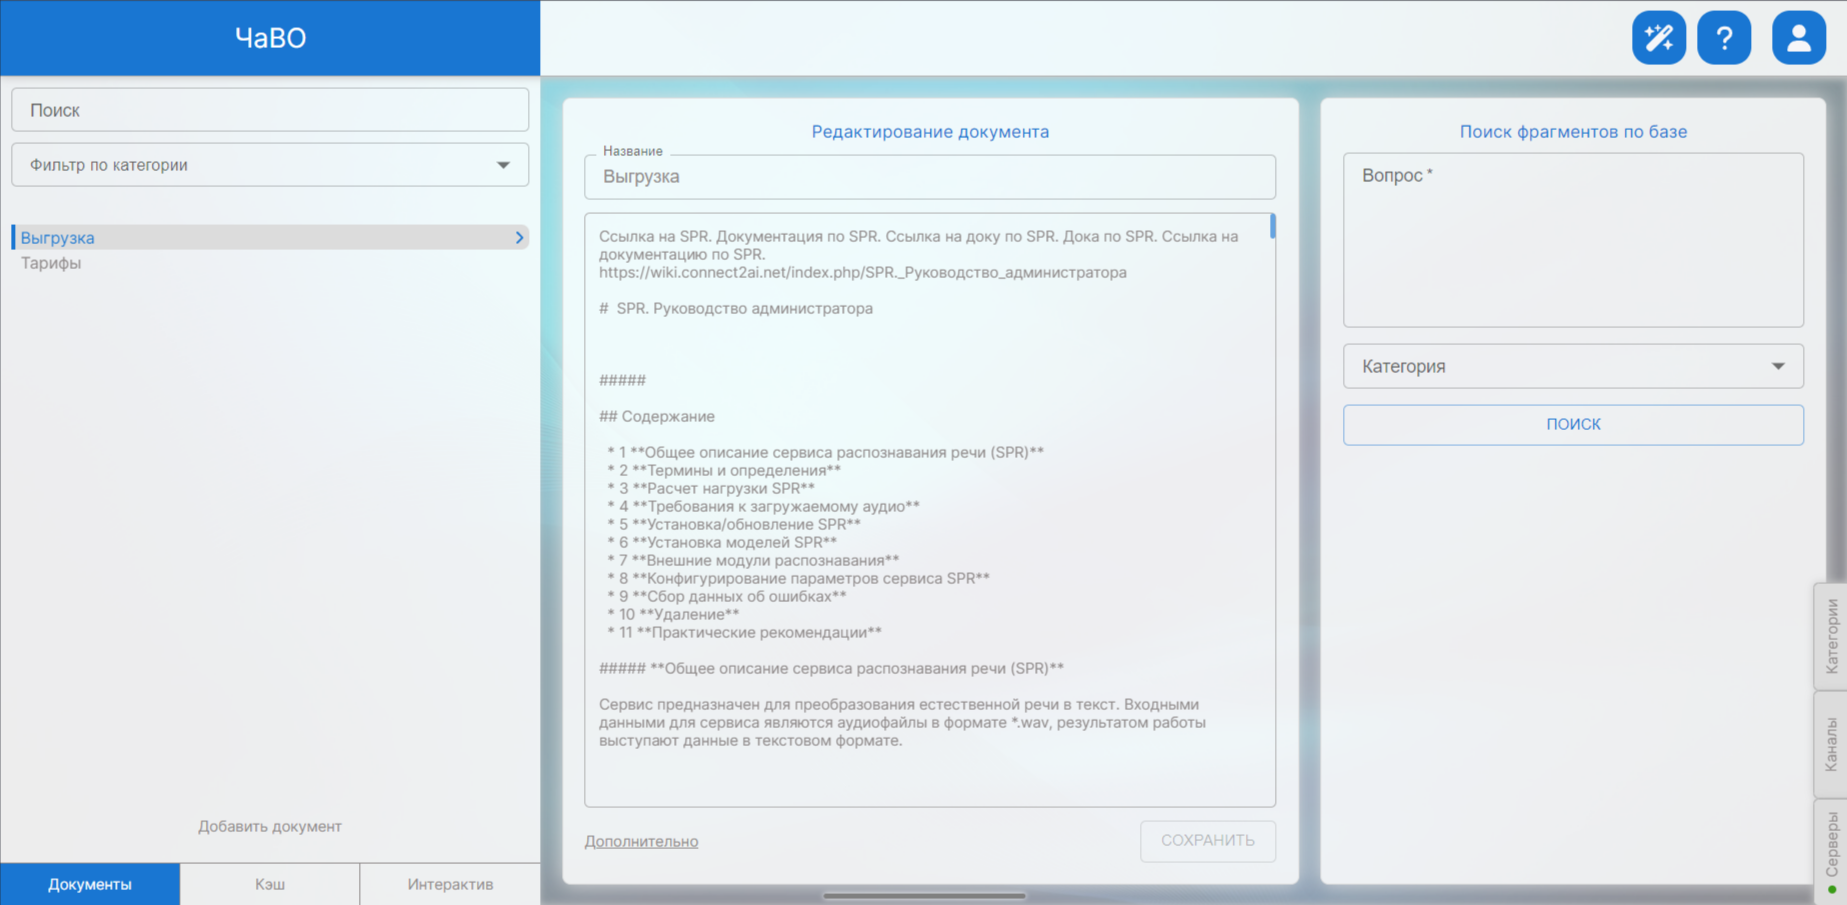Image resolution: width=1847 pixels, height=905 pixels.
Task: Open the Документы tab
Action: pos(90,884)
